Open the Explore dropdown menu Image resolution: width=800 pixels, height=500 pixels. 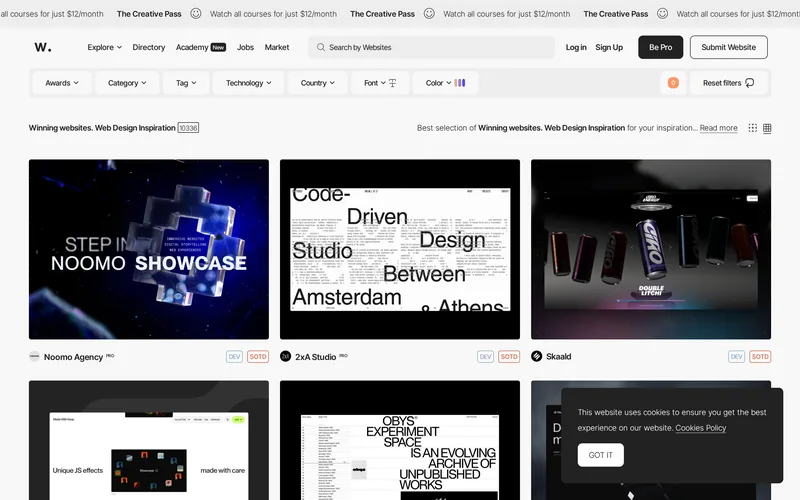pyautogui.click(x=105, y=47)
